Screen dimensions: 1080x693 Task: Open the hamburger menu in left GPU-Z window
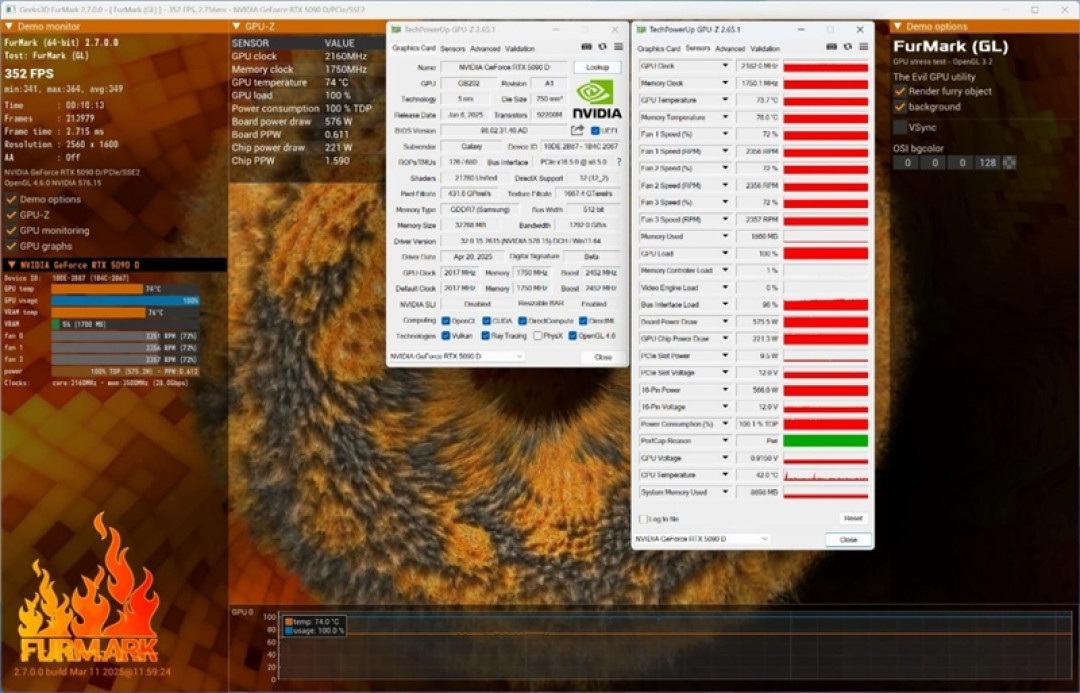(x=619, y=47)
